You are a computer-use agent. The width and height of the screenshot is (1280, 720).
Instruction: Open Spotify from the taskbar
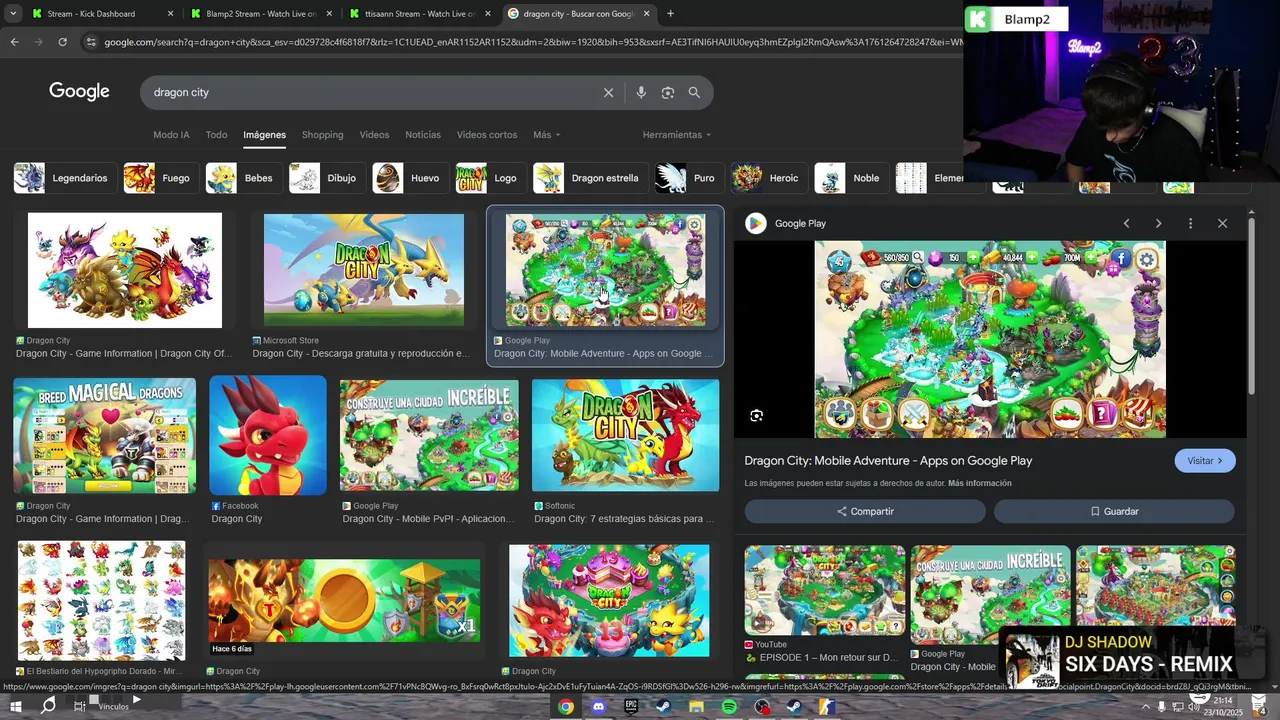click(729, 707)
